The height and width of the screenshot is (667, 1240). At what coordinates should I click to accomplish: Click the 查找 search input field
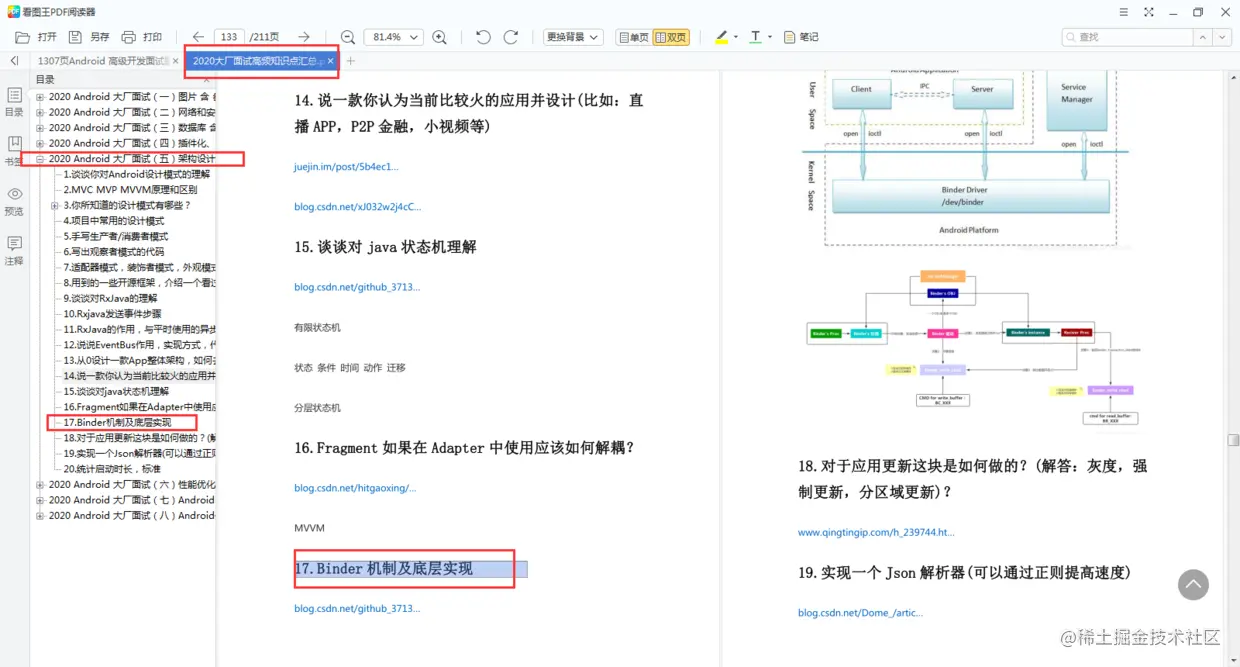coord(1127,37)
